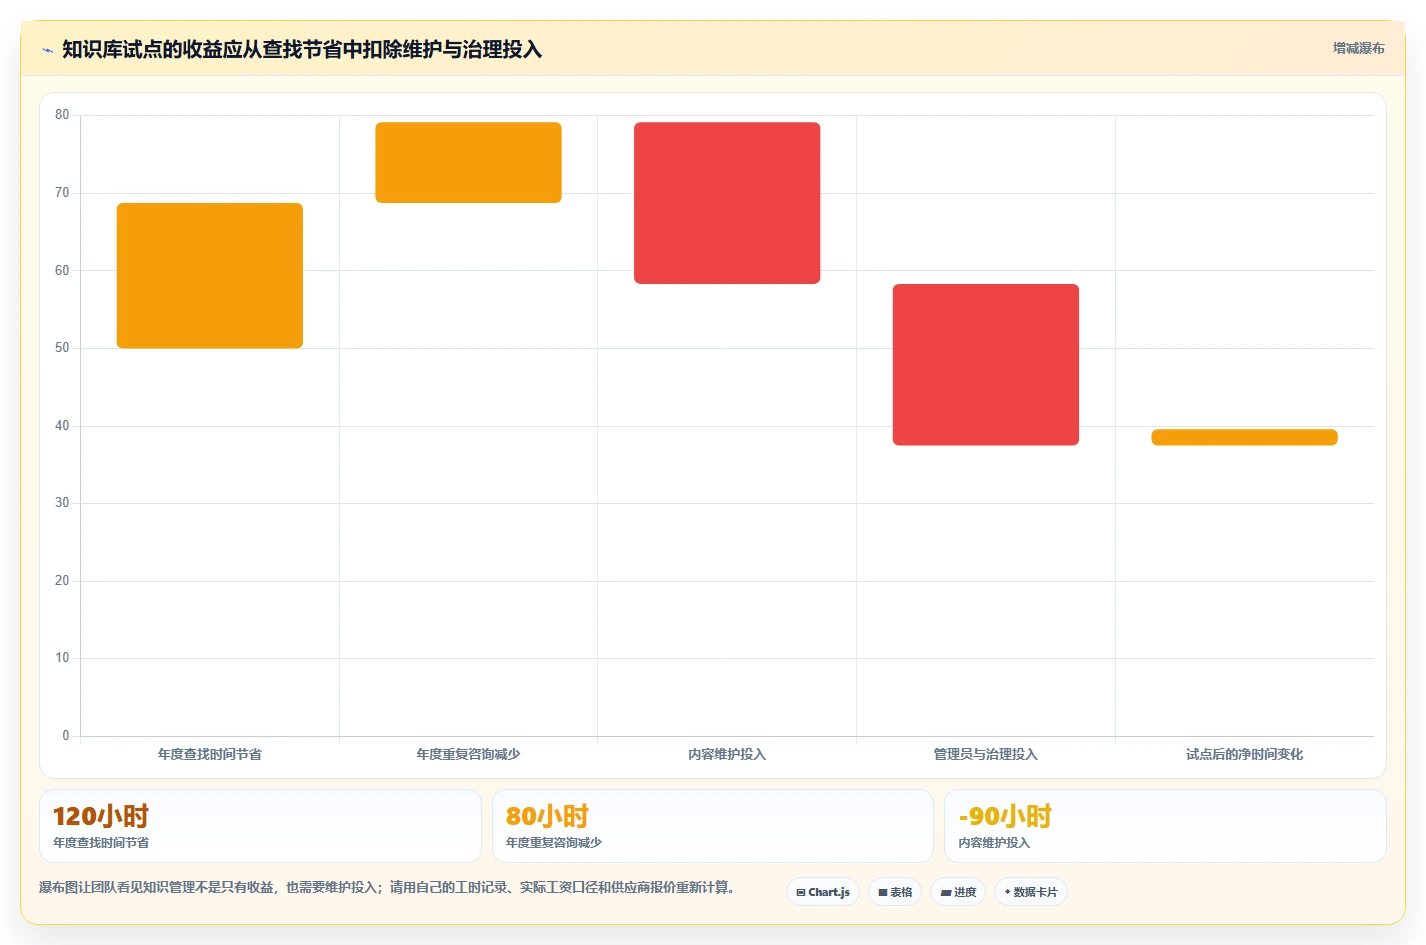Click the Chart.js chip

(x=823, y=892)
